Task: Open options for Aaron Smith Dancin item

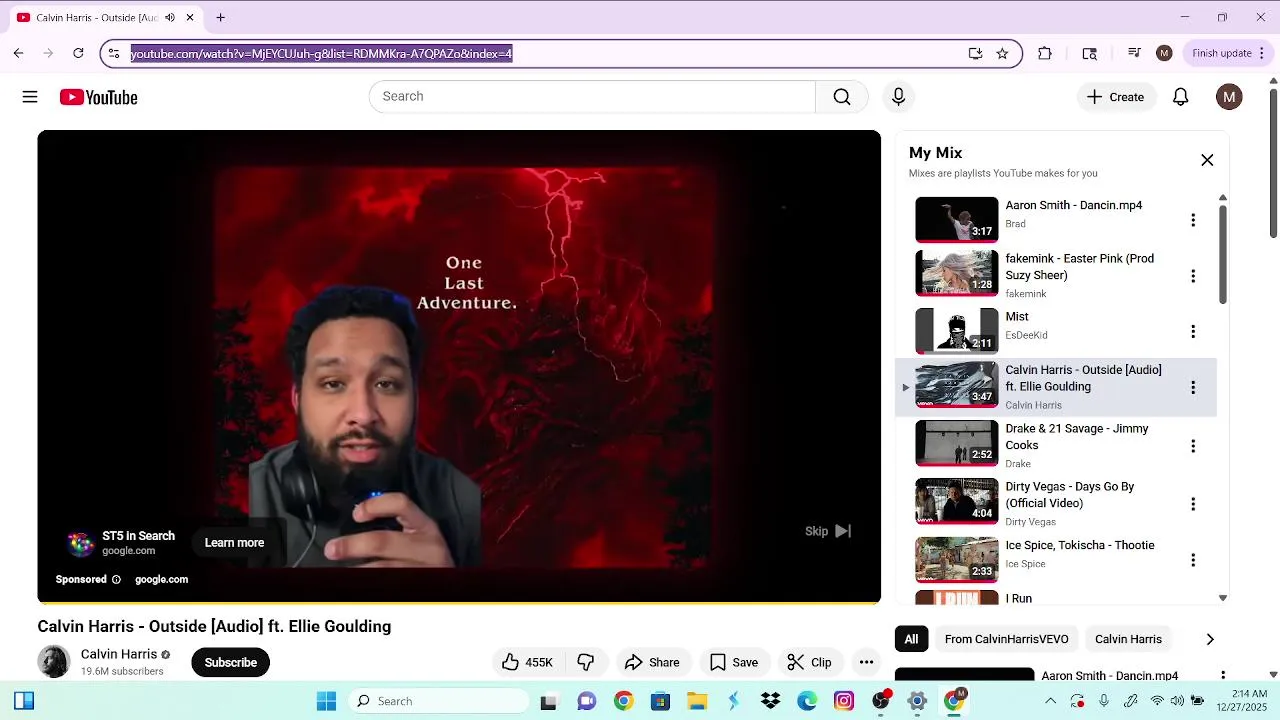Action: 1192,220
